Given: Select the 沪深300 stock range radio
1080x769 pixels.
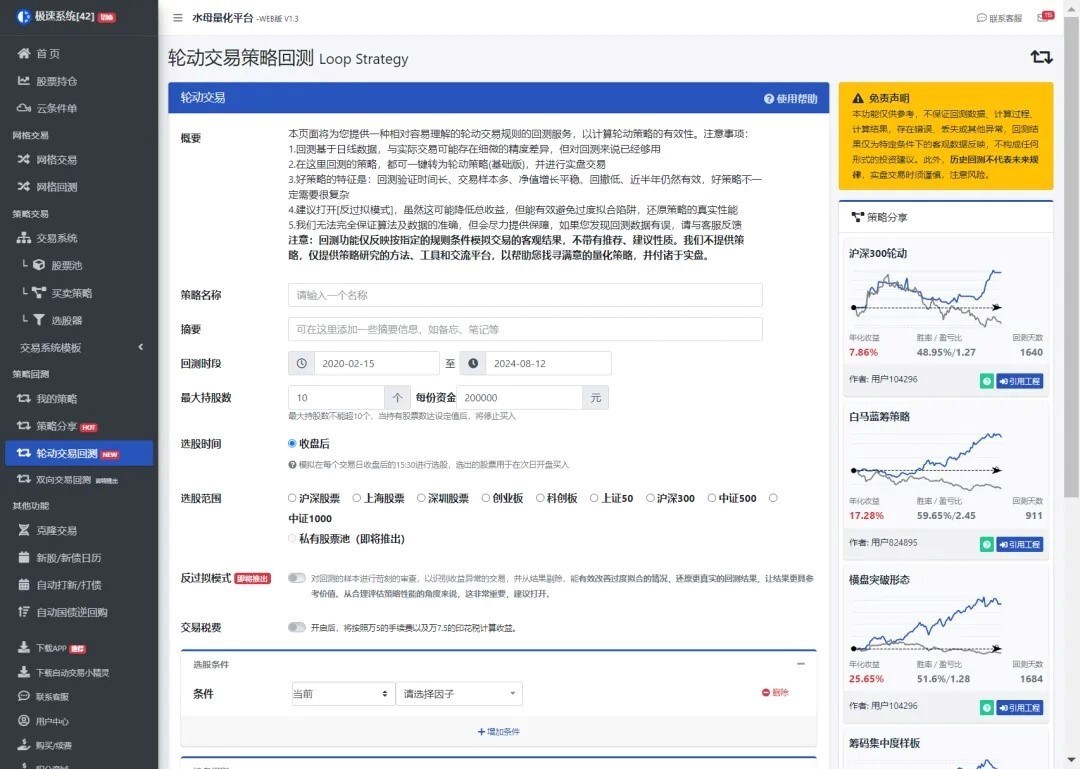Looking at the screenshot, I should 650,498.
